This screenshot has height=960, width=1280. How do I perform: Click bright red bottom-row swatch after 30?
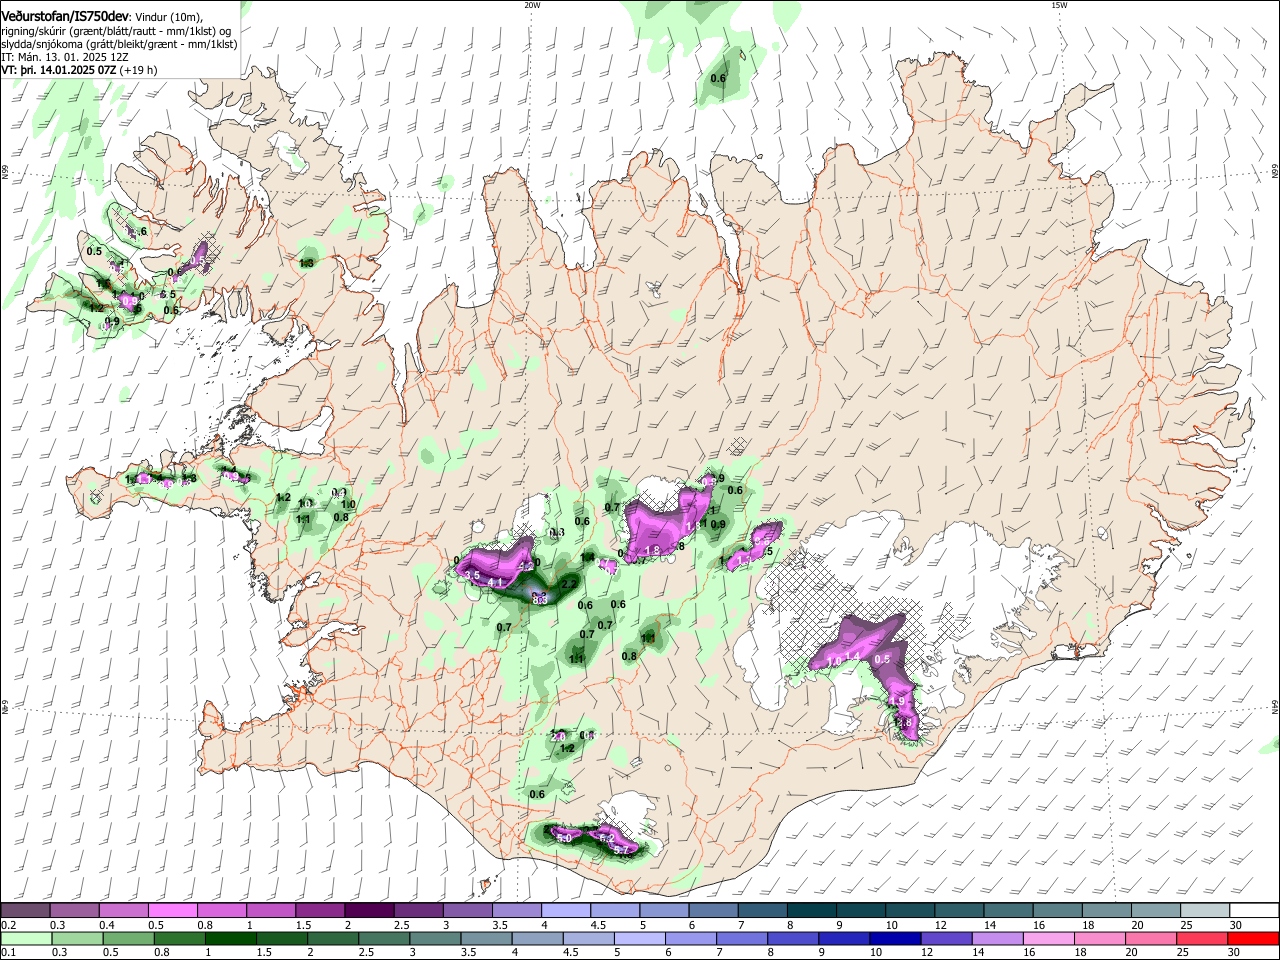(1254, 938)
